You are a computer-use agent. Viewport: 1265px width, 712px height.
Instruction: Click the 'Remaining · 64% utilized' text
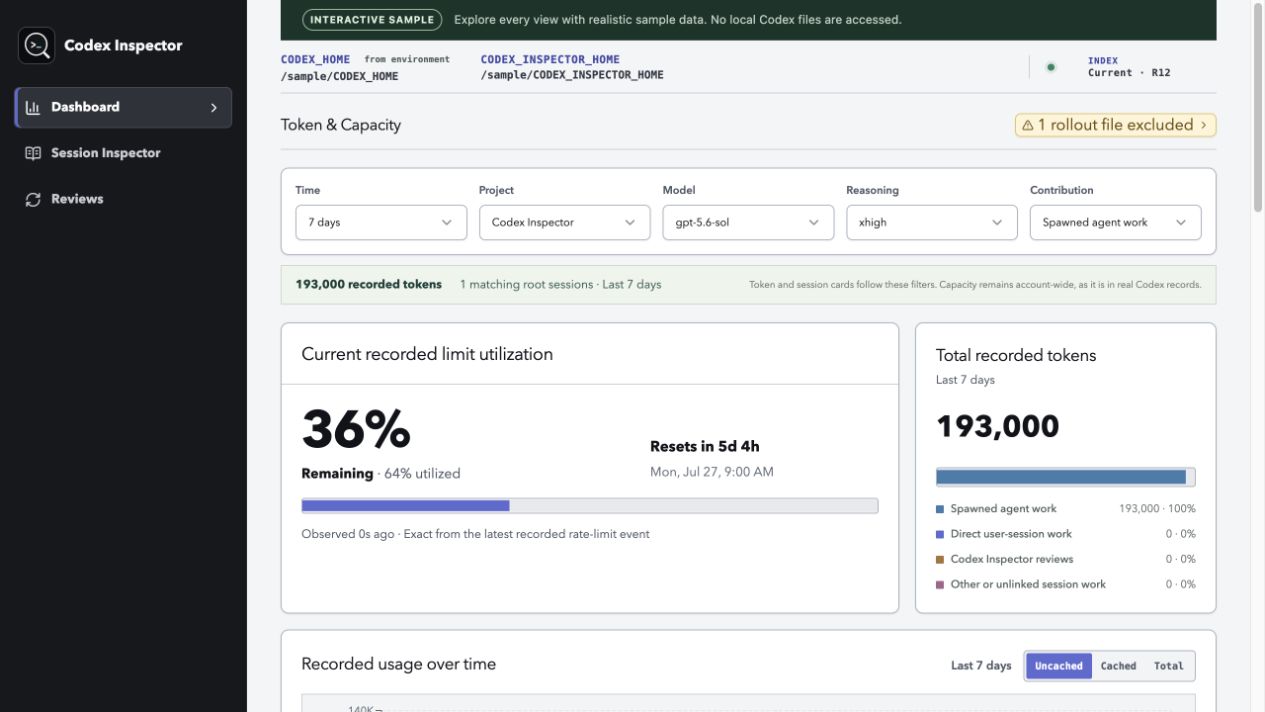[x=381, y=474]
